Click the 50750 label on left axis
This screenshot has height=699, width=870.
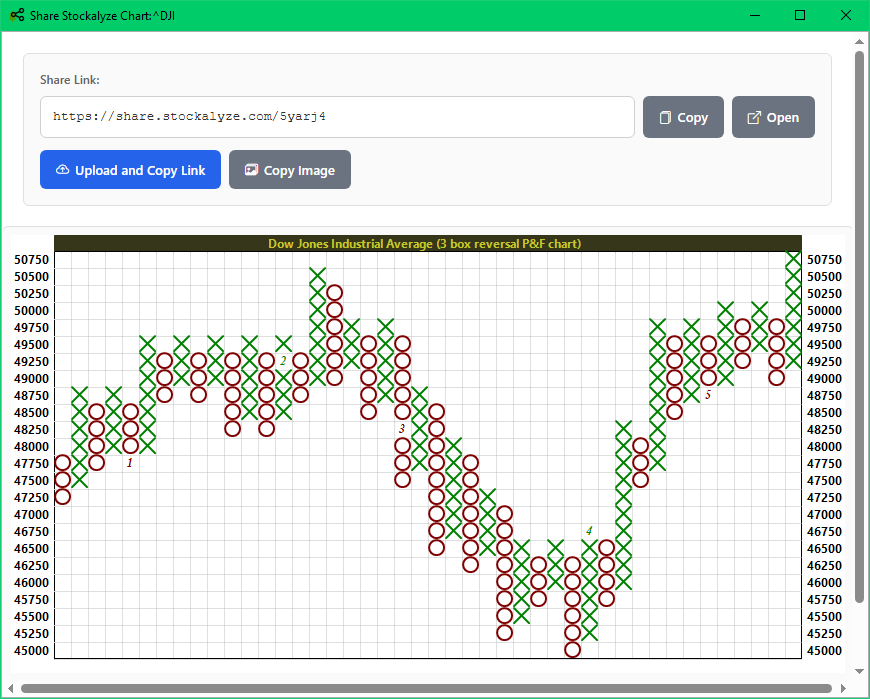(x=32, y=260)
